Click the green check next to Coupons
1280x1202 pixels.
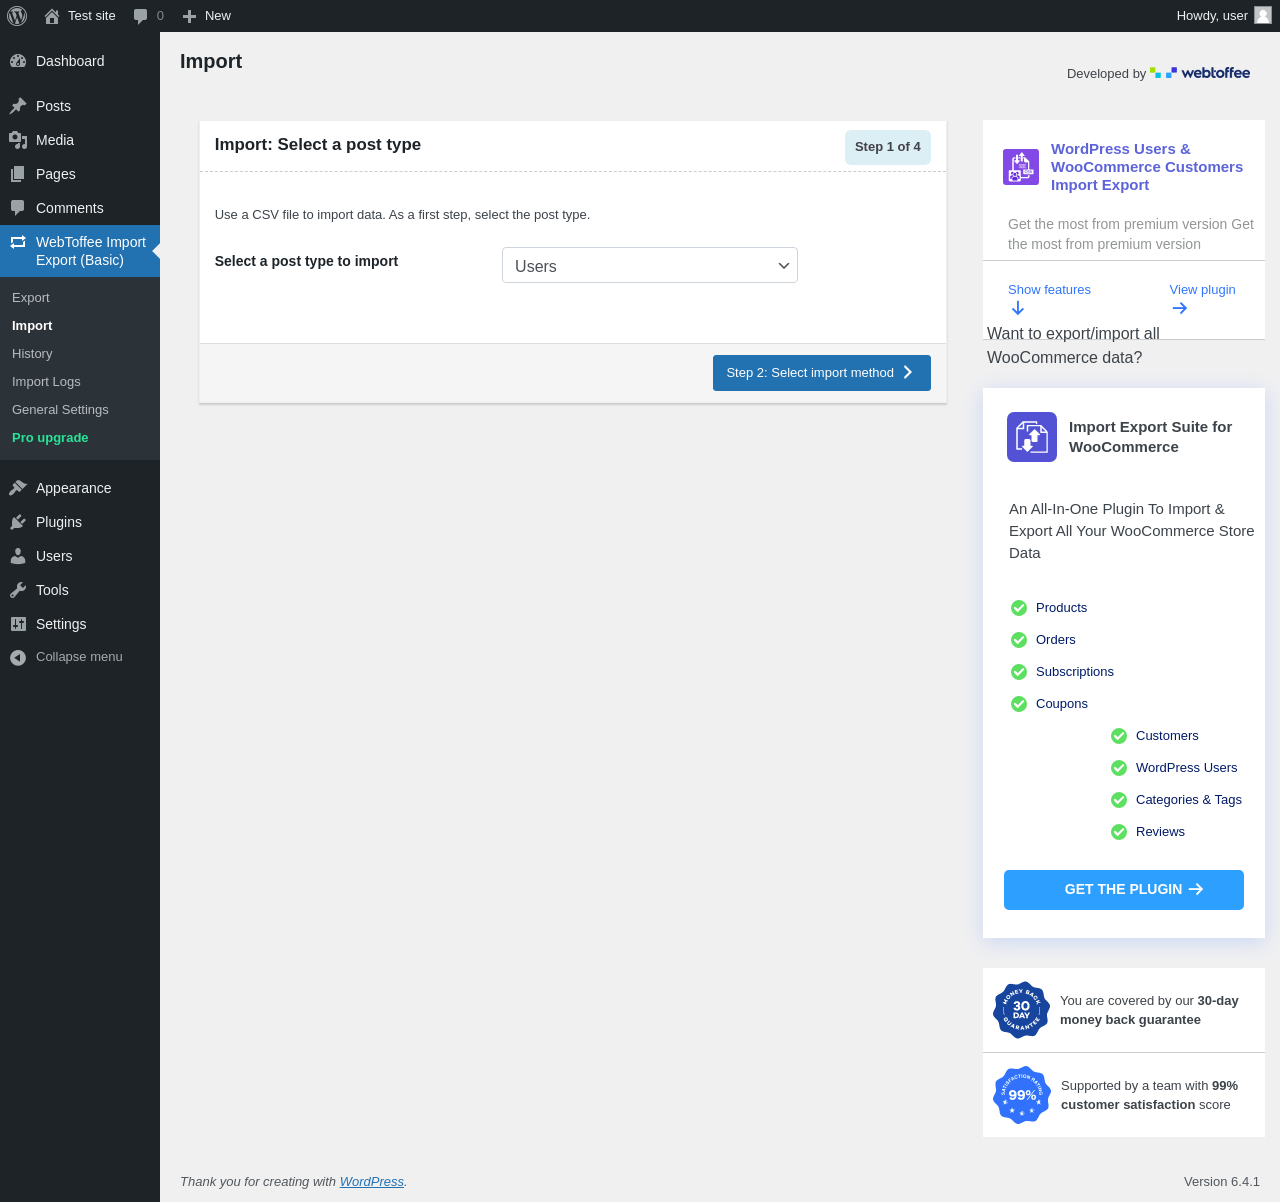coord(1019,704)
